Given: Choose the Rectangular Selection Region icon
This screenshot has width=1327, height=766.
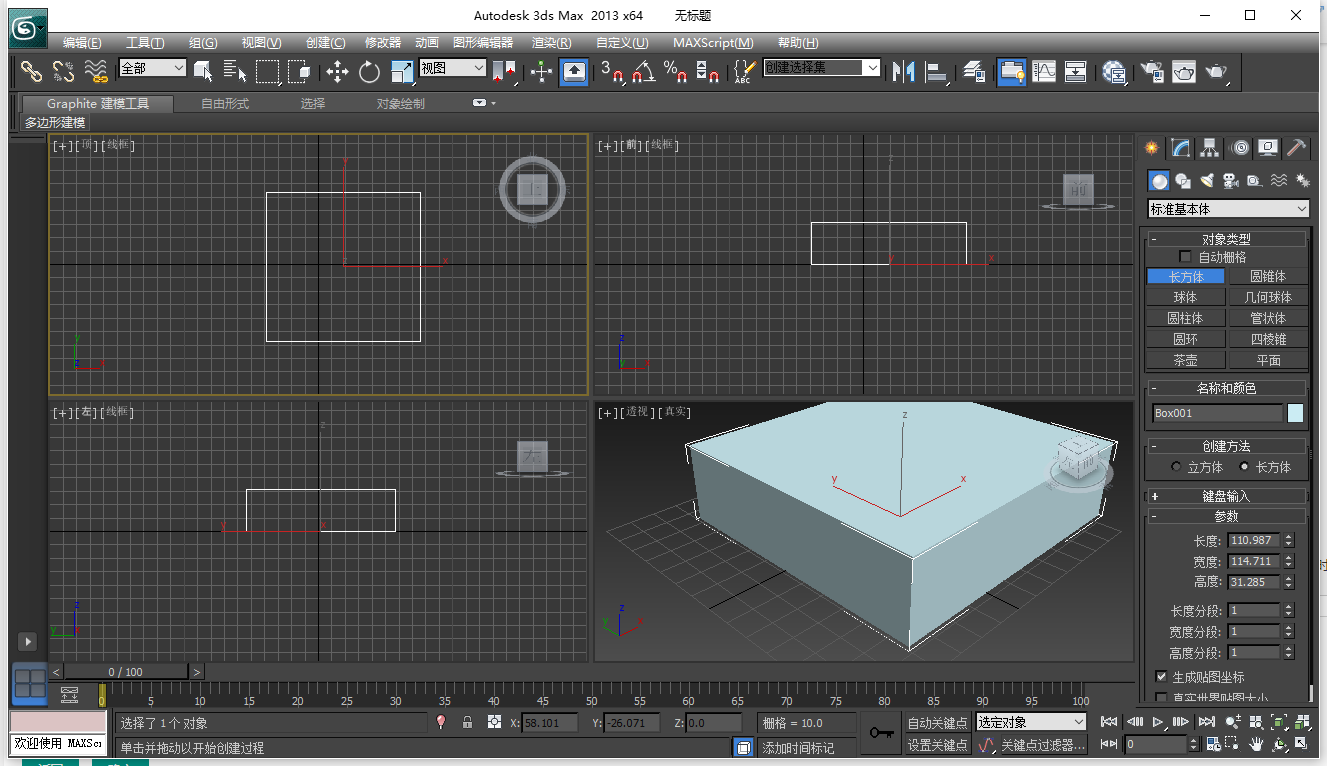Looking at the screenshot, I should pos(267,71).
